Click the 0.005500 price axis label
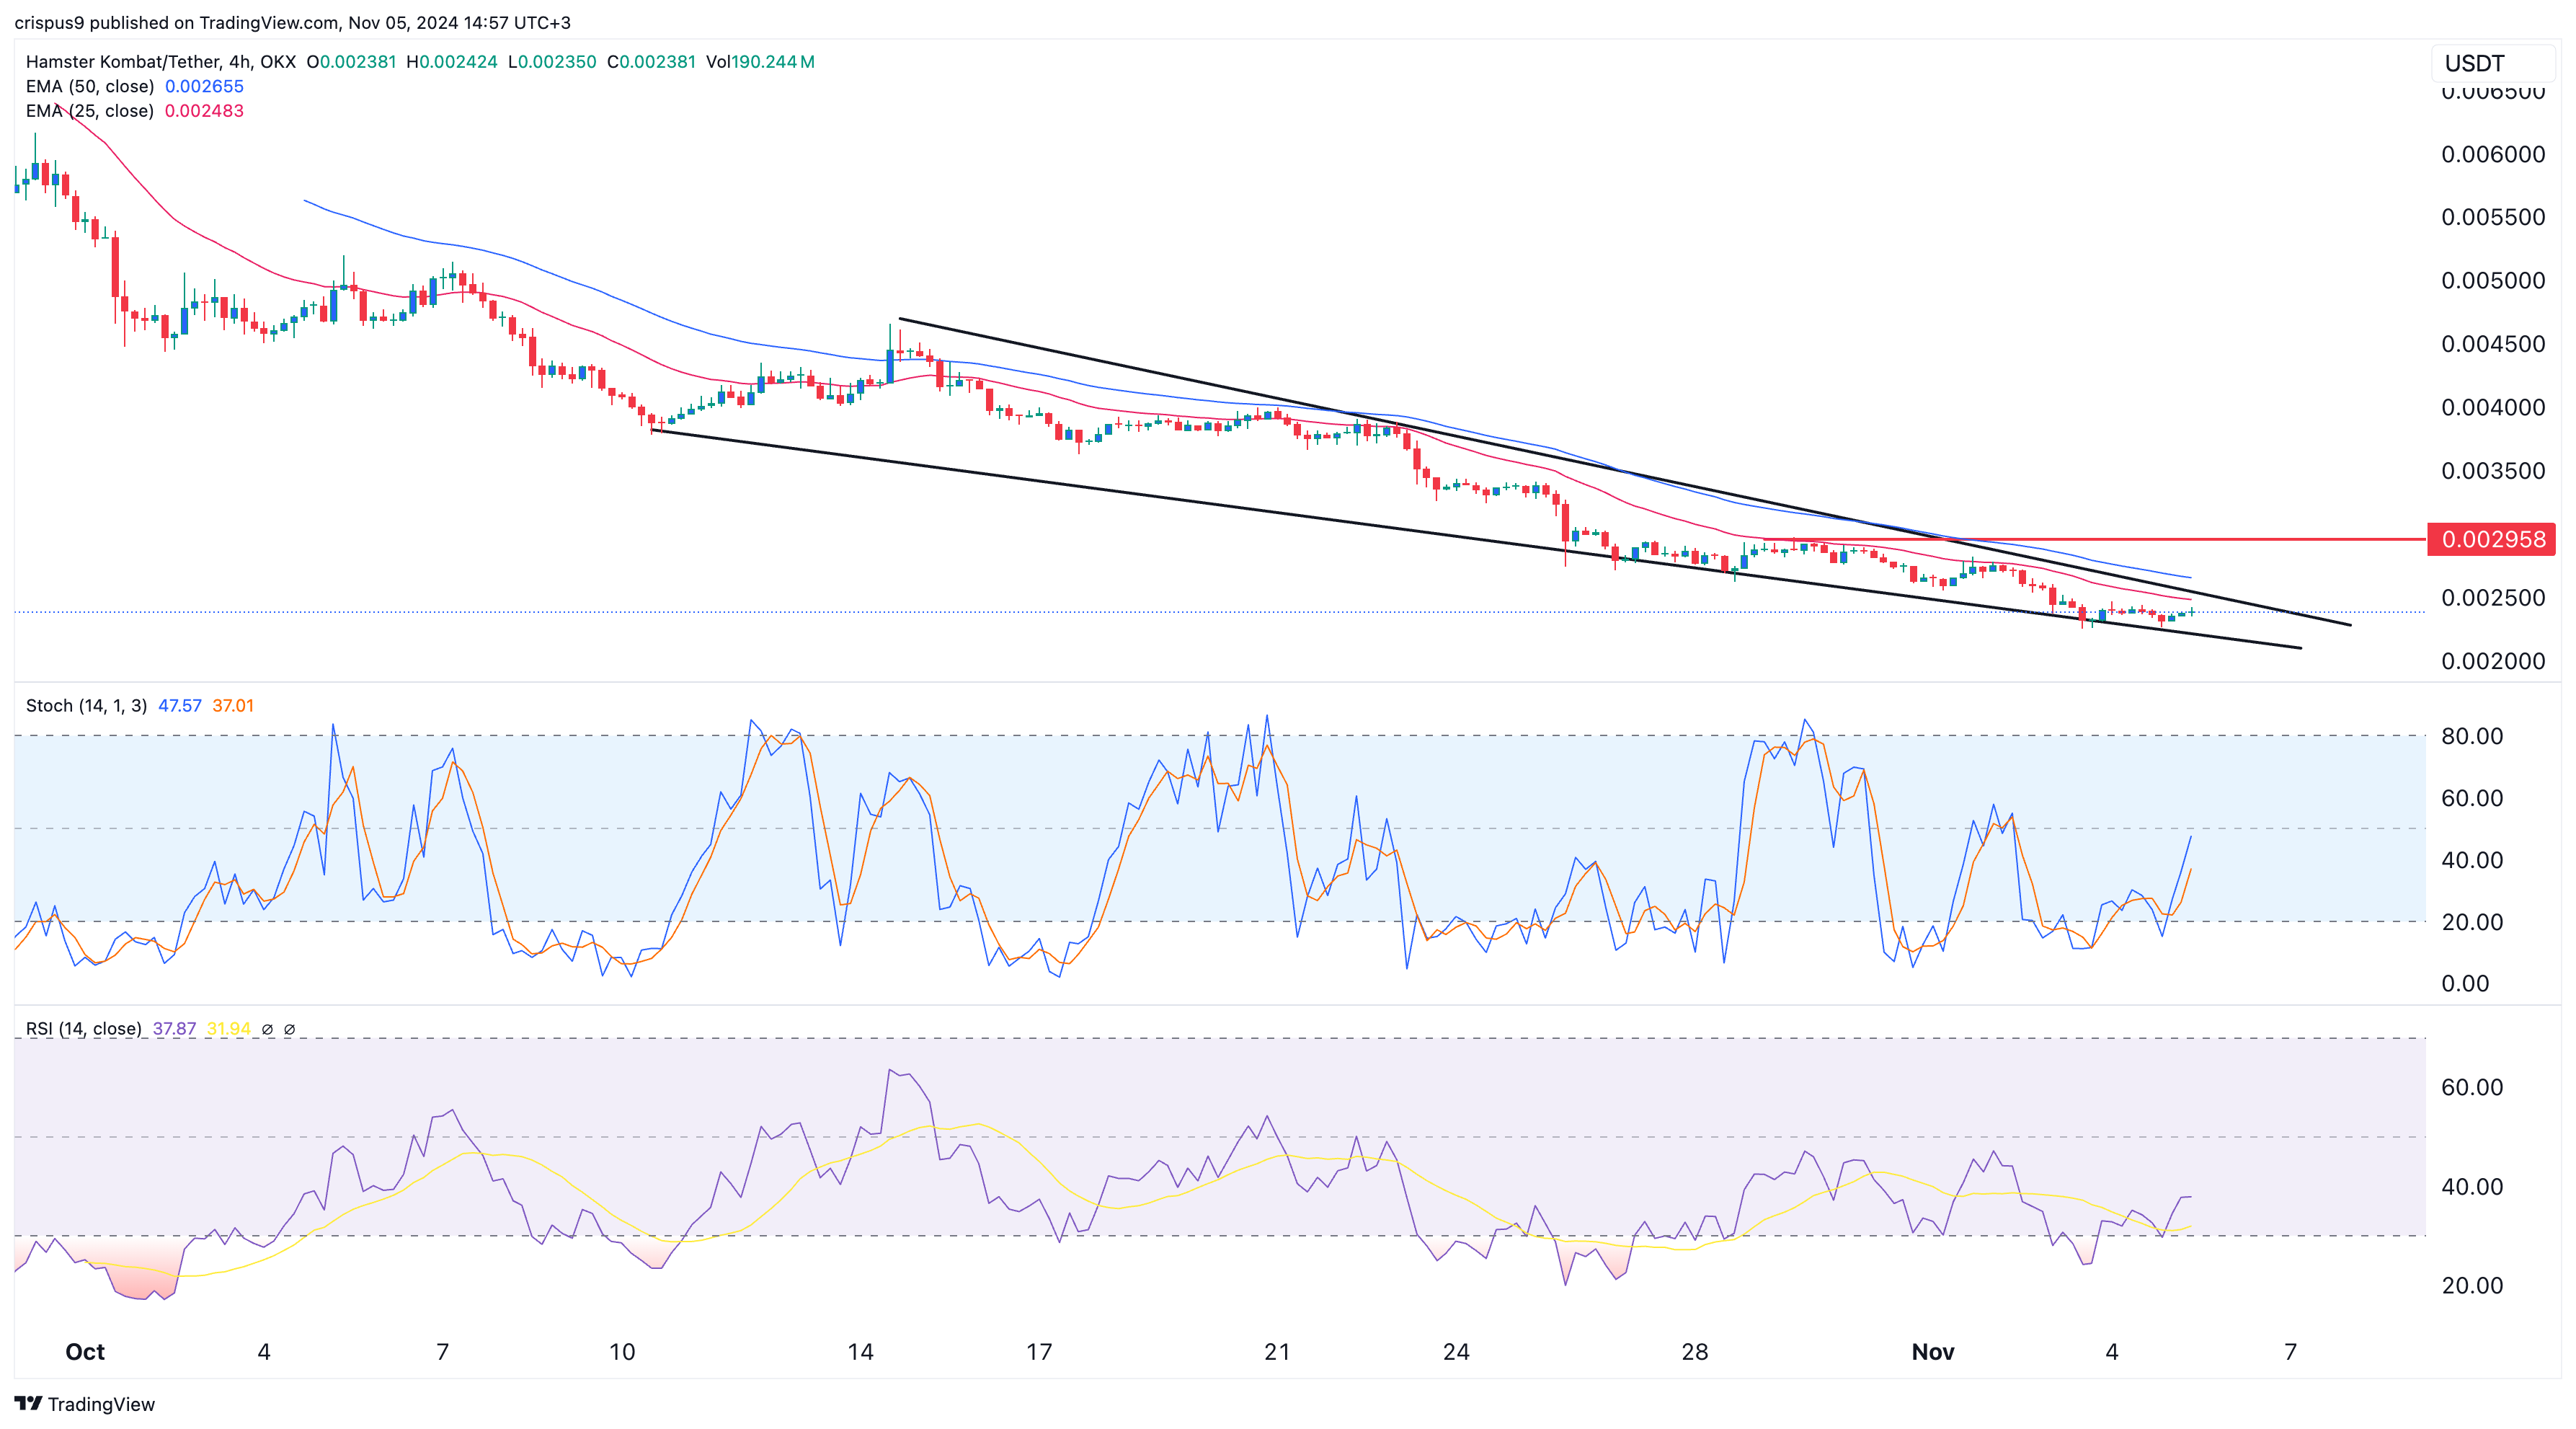The width and height of the screenshot is (2576, 1429). point(2493,217)
